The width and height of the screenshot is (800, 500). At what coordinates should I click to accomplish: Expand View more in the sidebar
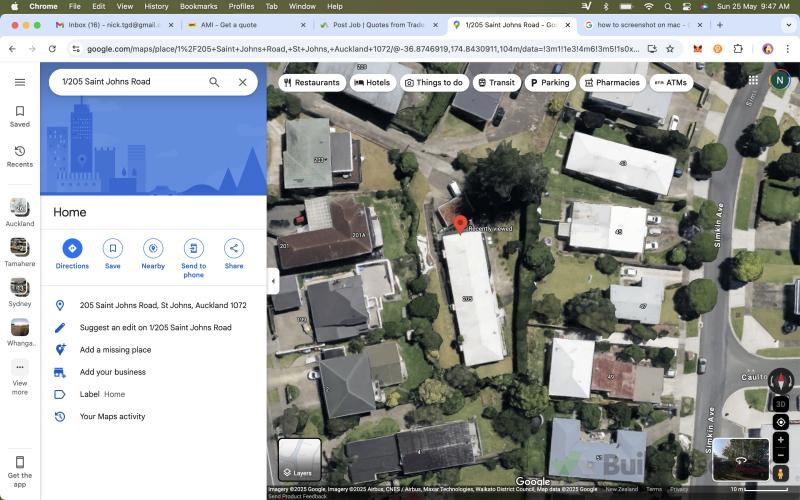tap(19, 374)
